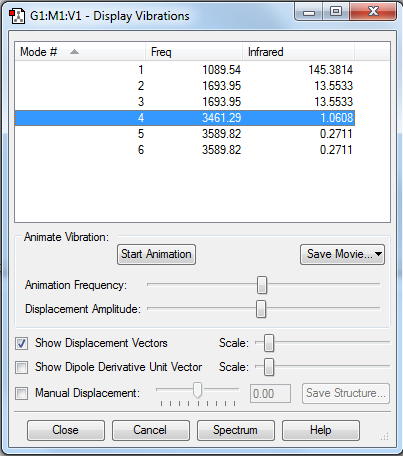Select mode 3 row
The image size is (403, 457).
(185, 102)
